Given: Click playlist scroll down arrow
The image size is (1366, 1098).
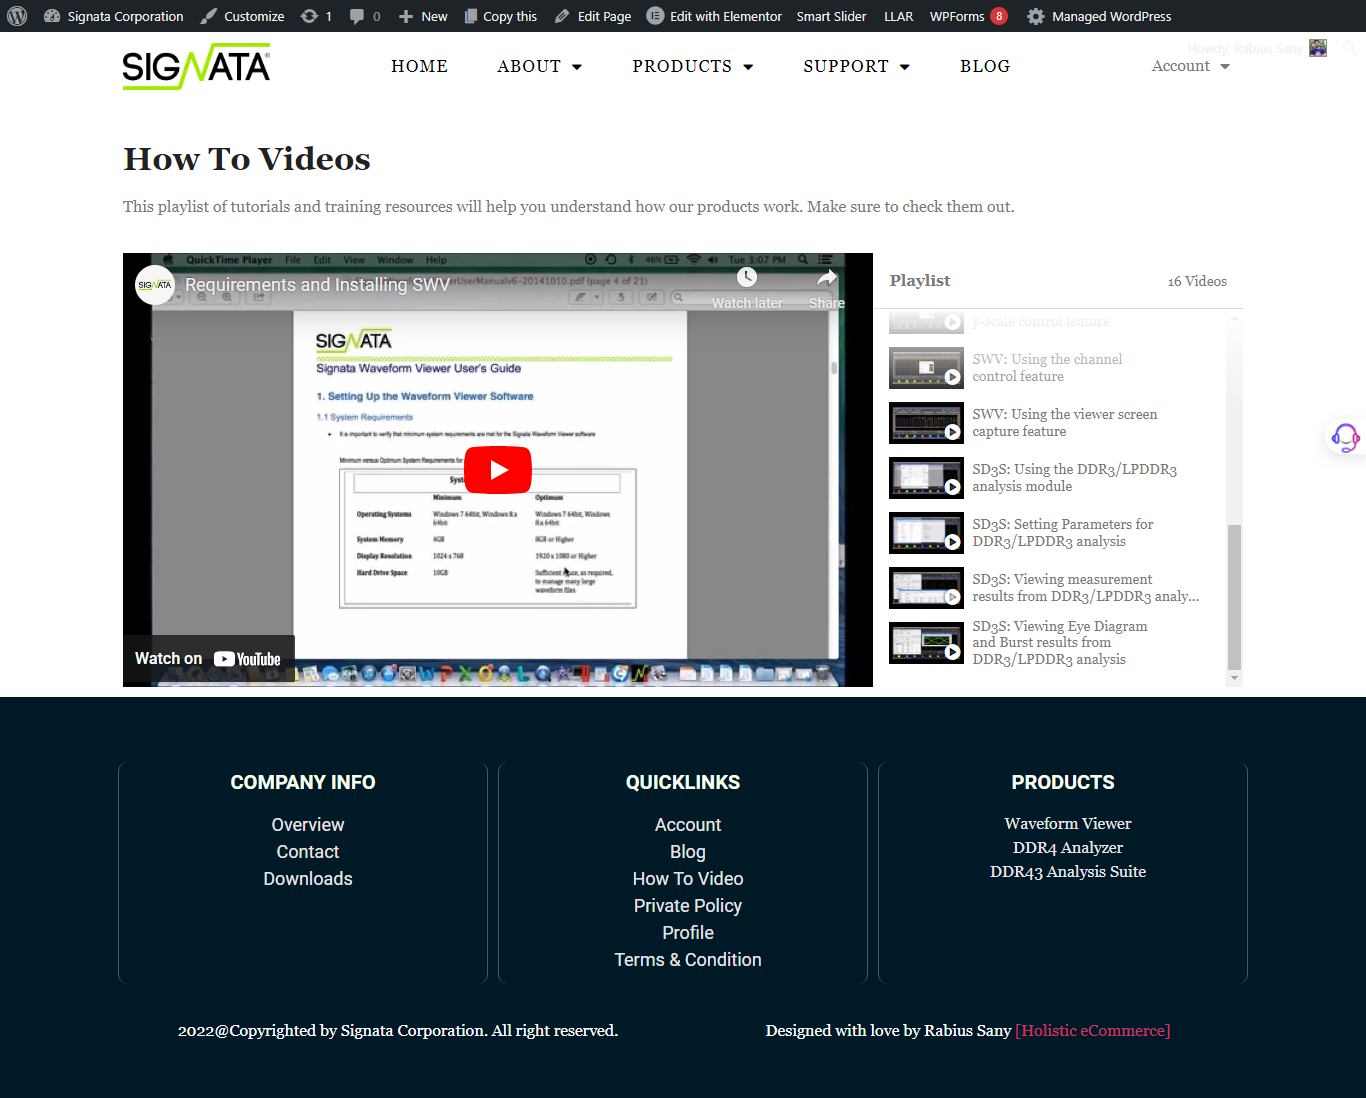Looking at the screenshot, I should tap(1234, 678).
